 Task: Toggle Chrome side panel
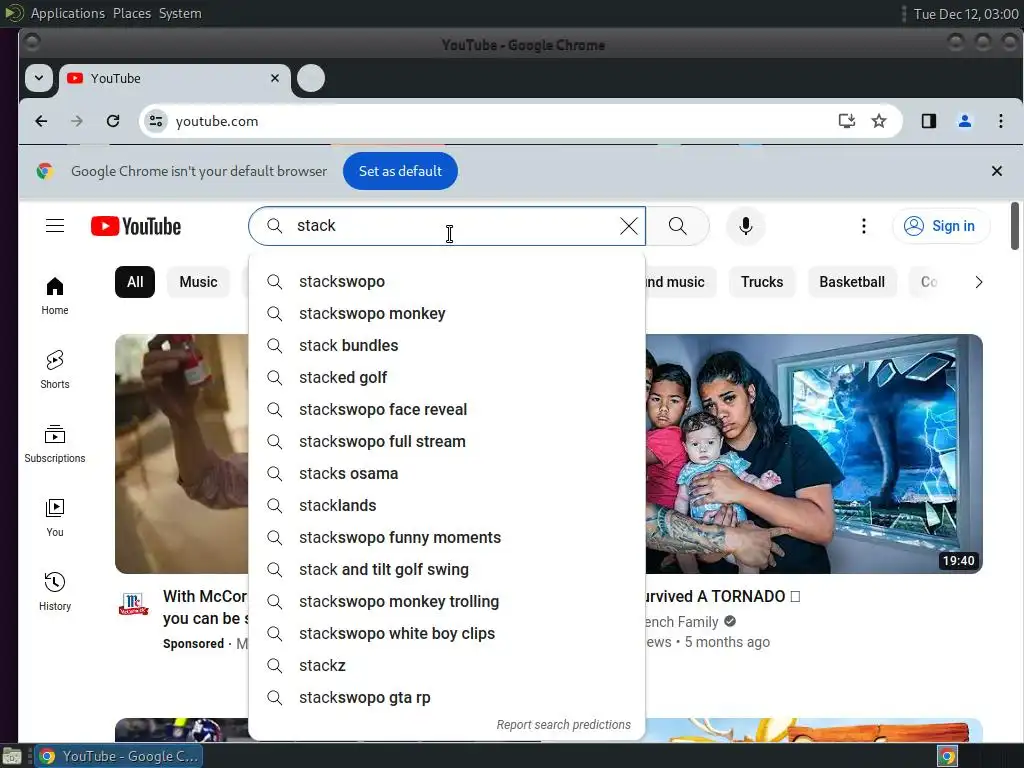pos(929,121)
